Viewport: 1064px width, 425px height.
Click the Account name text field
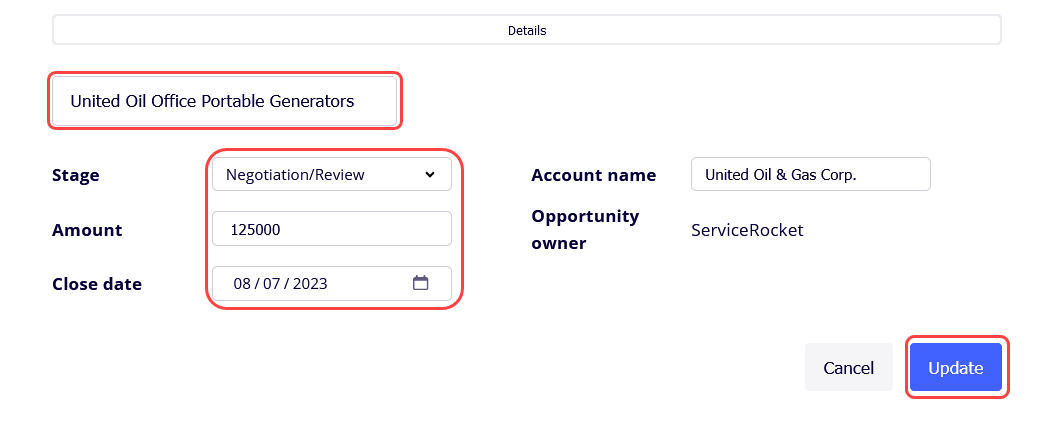click(811, 174)
